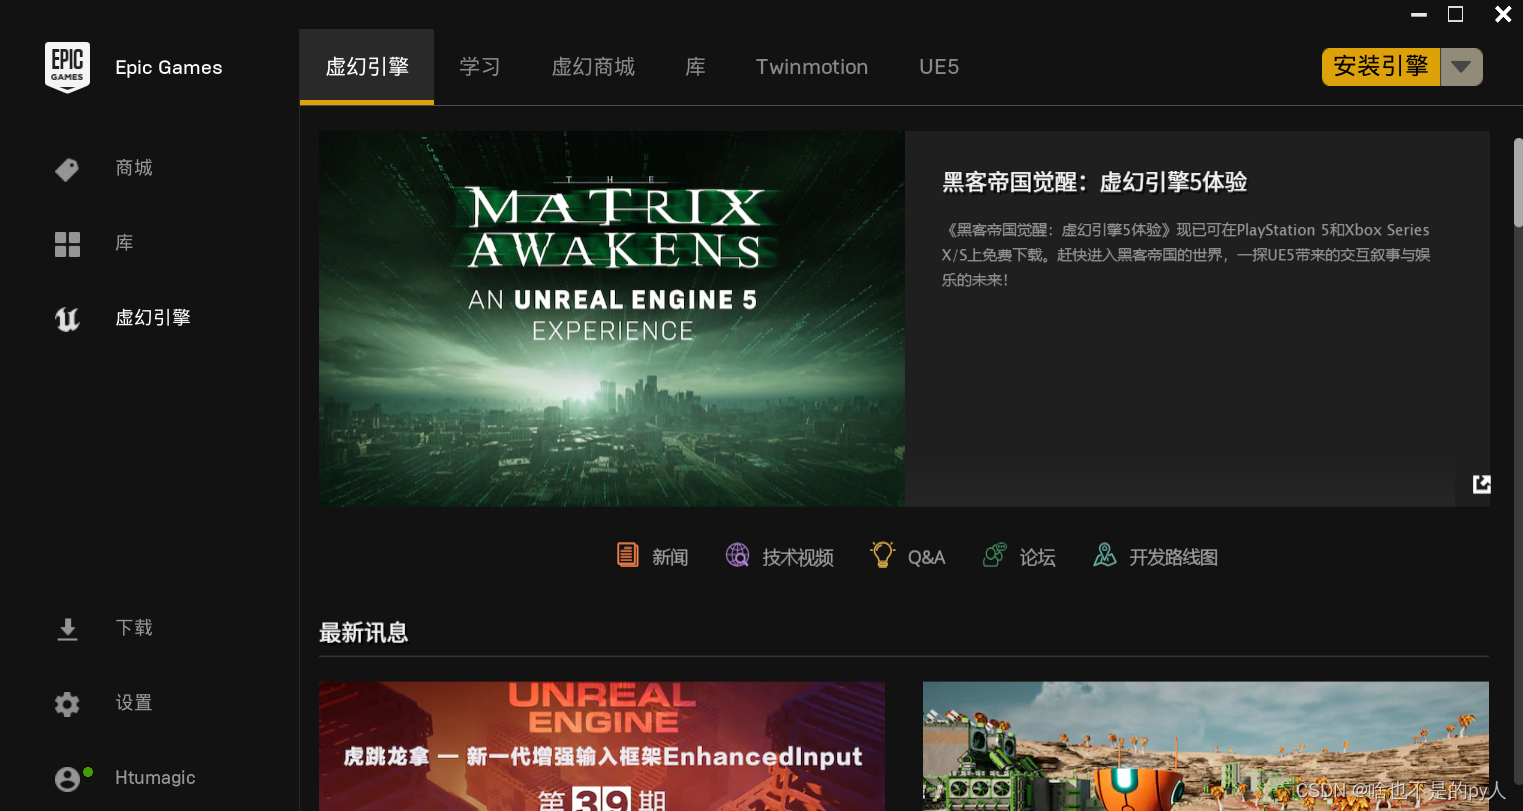The height and width of the screenshot is (811, 1523).
Task: Click the Q&A lightbulb icon
Action: [x=882, y=554]
